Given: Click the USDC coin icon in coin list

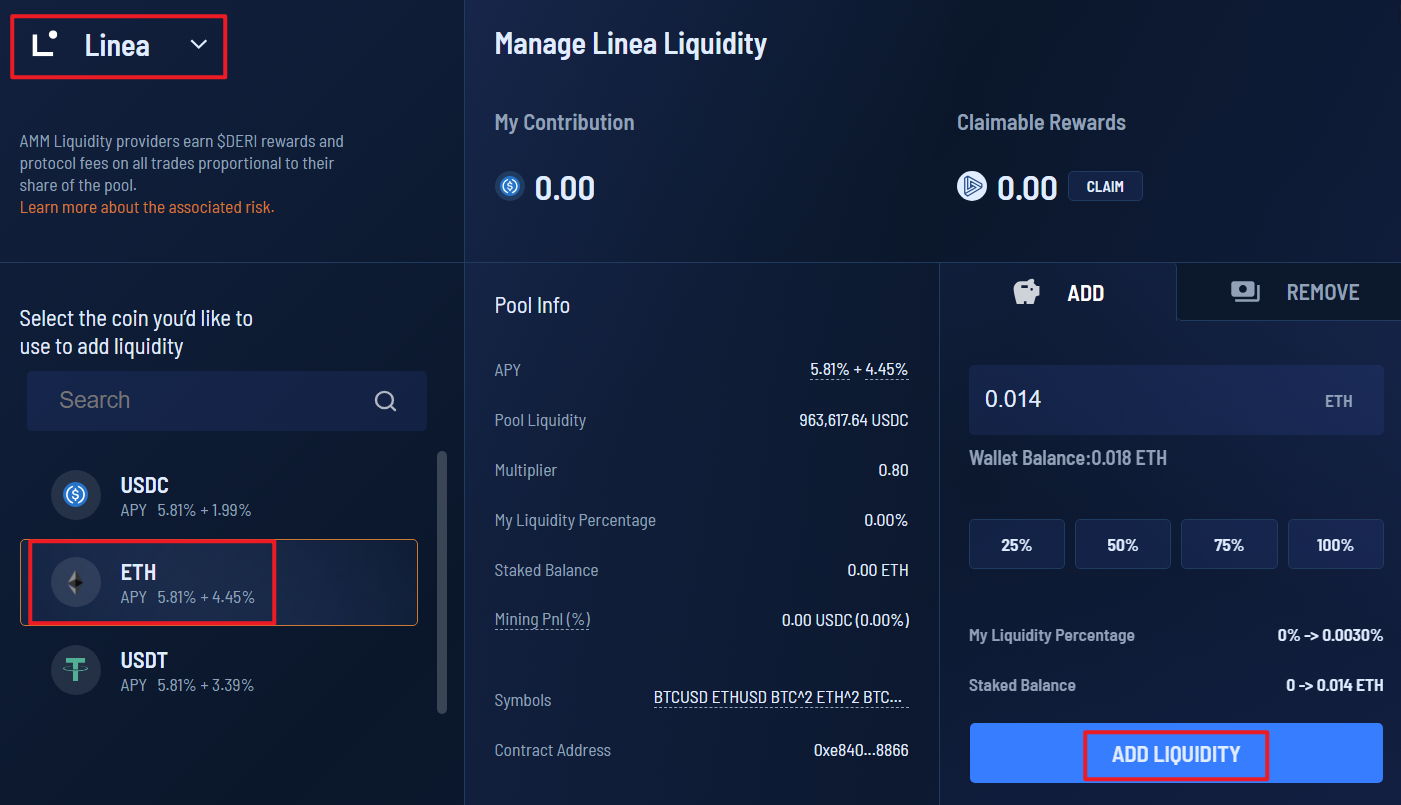Looking at the screenshot, I should point(76,495).
